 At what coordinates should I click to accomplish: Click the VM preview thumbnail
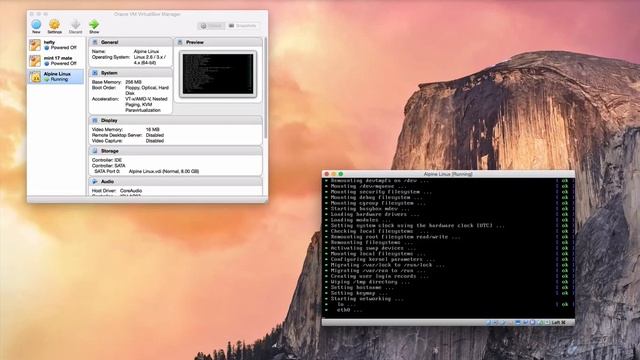coord(218,74)
